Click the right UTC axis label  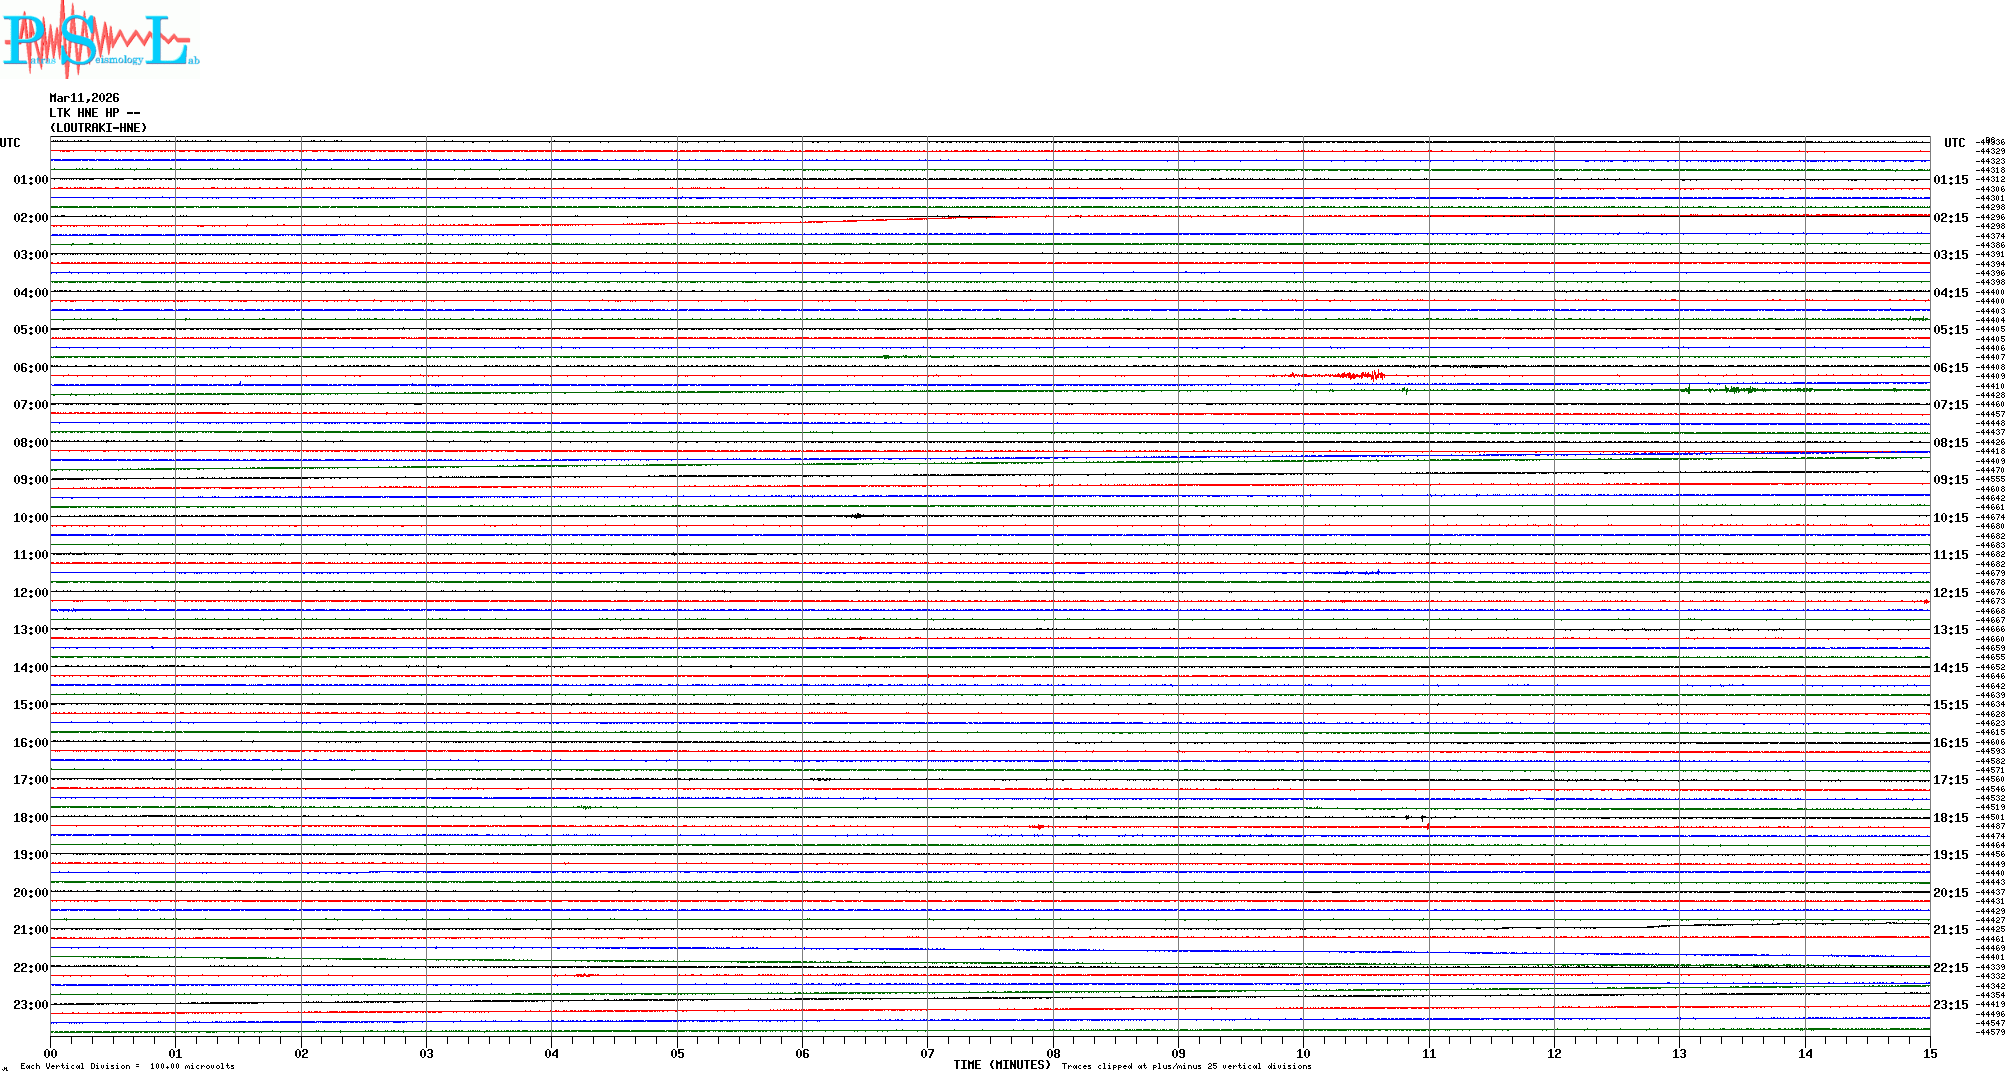pos(1954,143)
